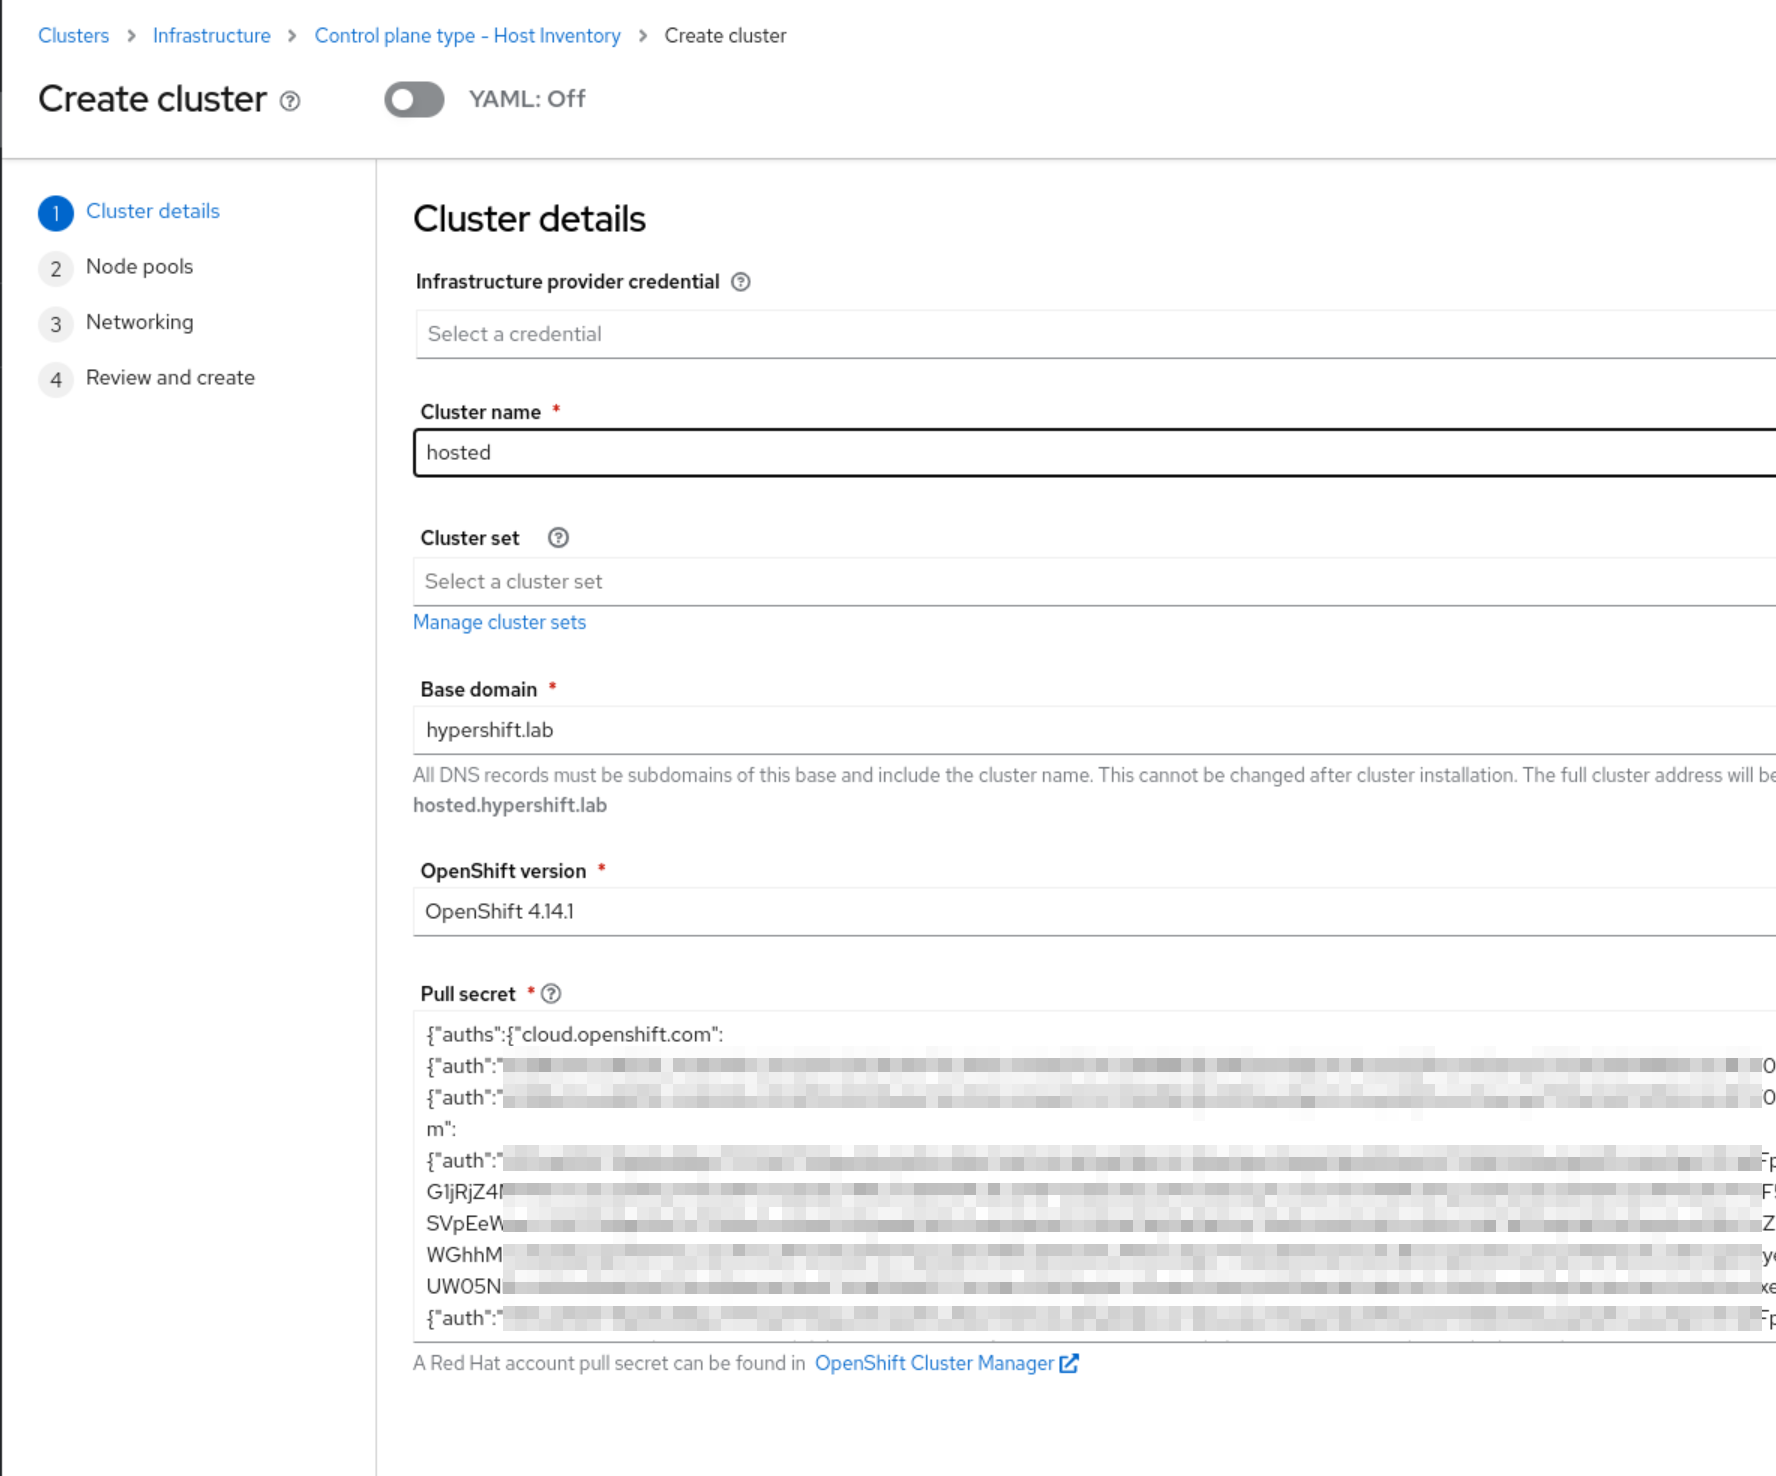Click the YAML: Off label

(527, 99)
